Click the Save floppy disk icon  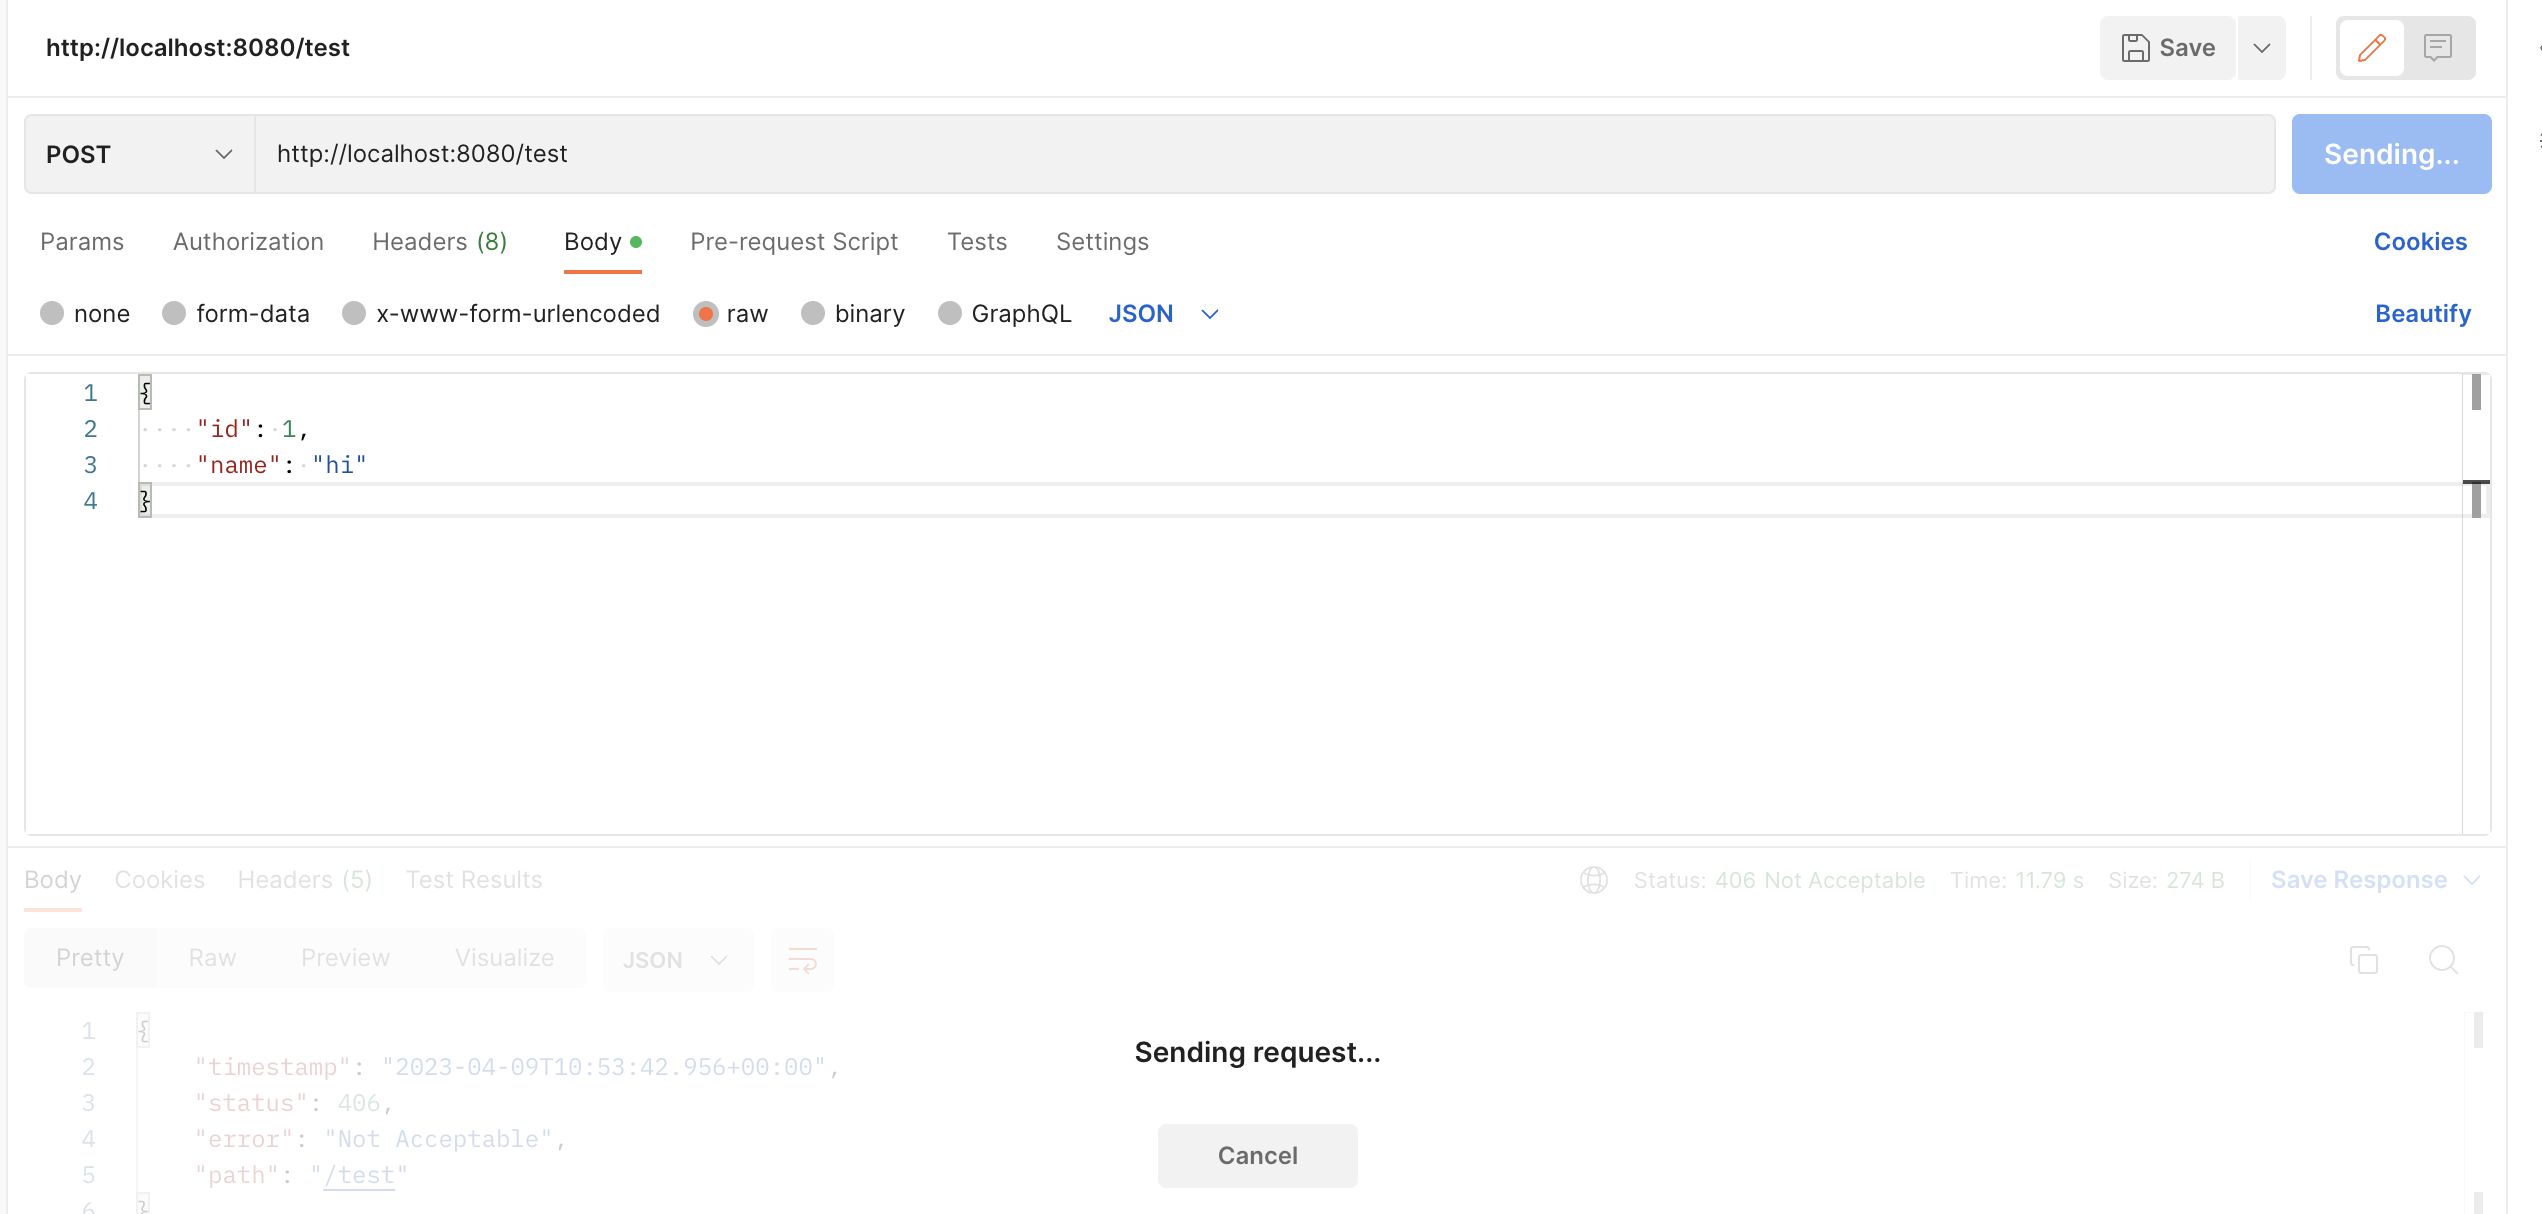2135,48
